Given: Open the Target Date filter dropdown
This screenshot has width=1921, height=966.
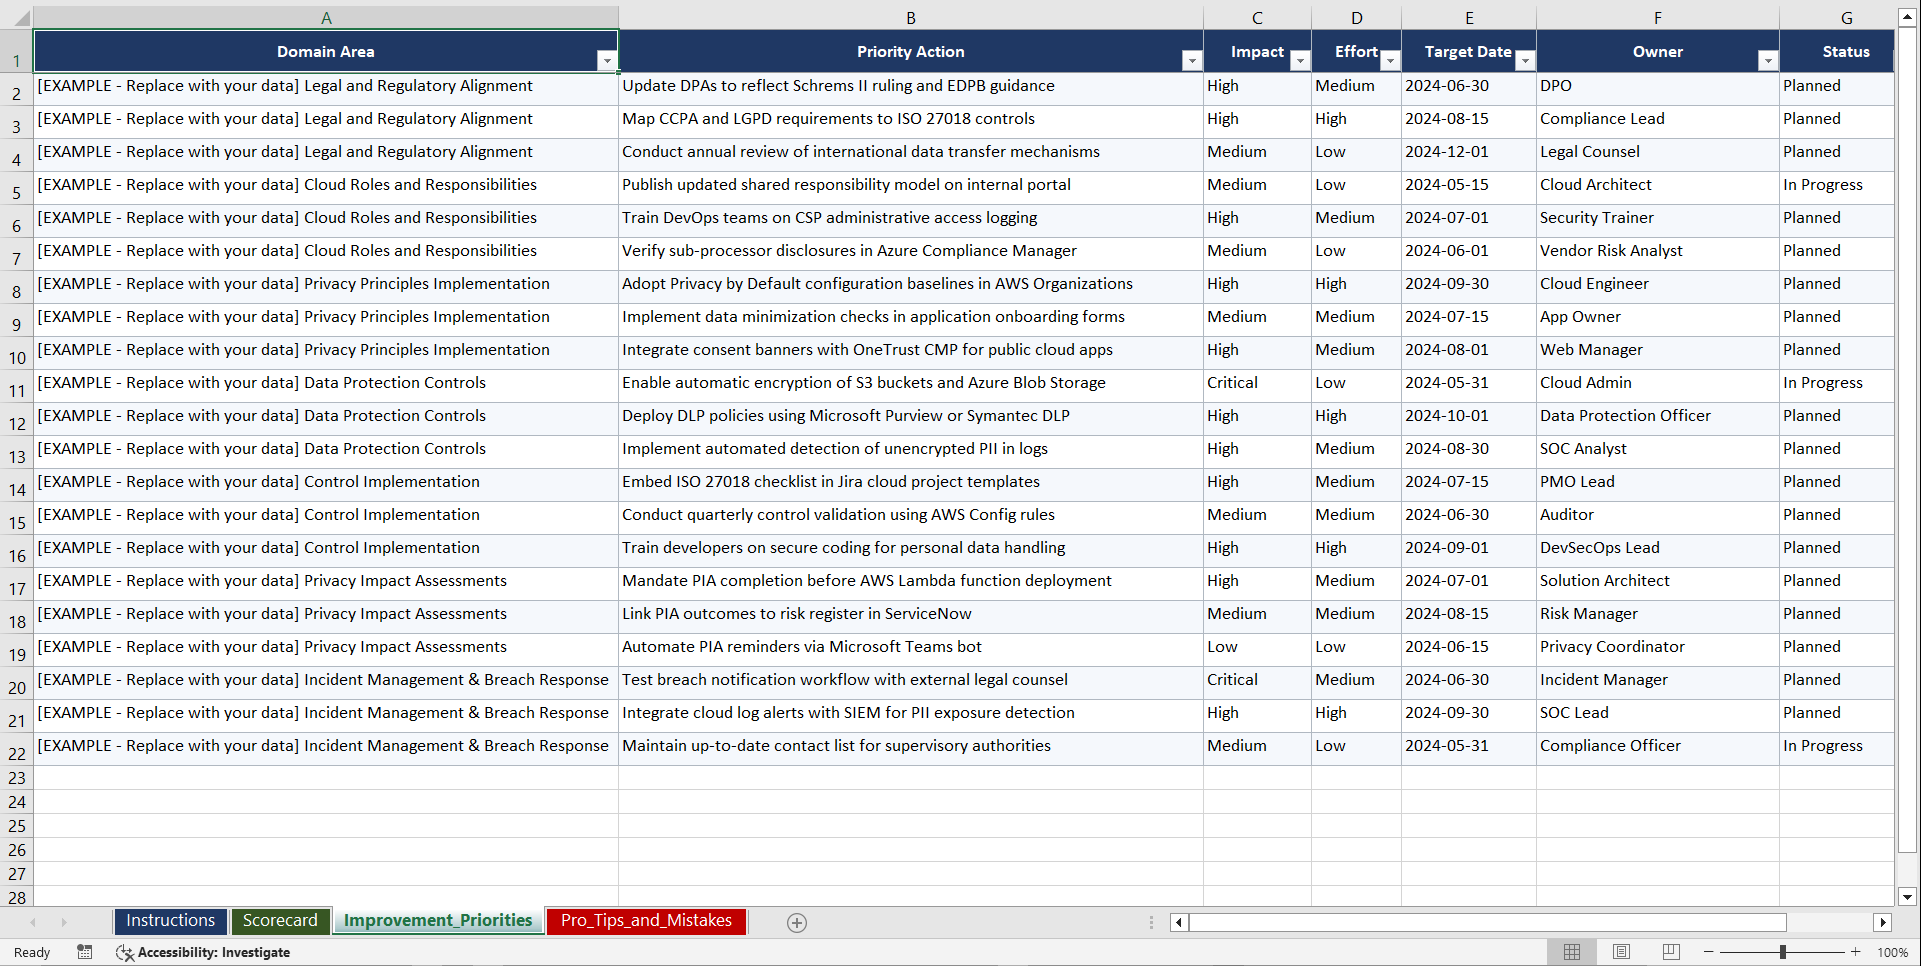Looking at the screenshot, I should 1524,60.
